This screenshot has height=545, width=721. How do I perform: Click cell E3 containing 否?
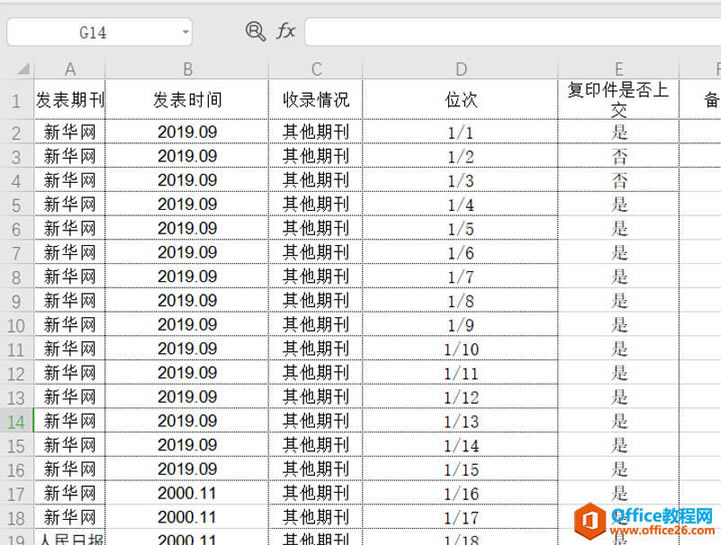(x=618, y=156)
